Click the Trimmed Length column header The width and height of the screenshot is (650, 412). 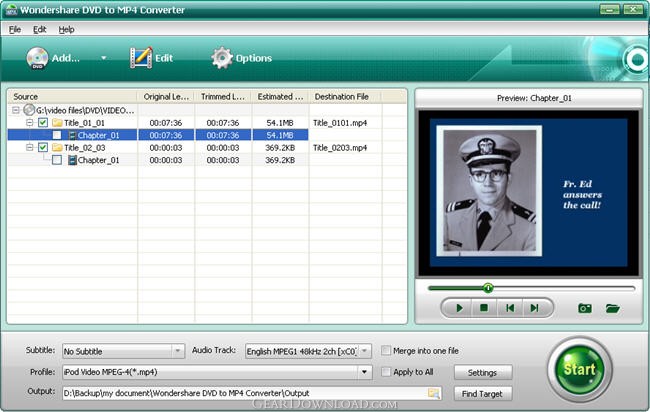pos(223,97)
